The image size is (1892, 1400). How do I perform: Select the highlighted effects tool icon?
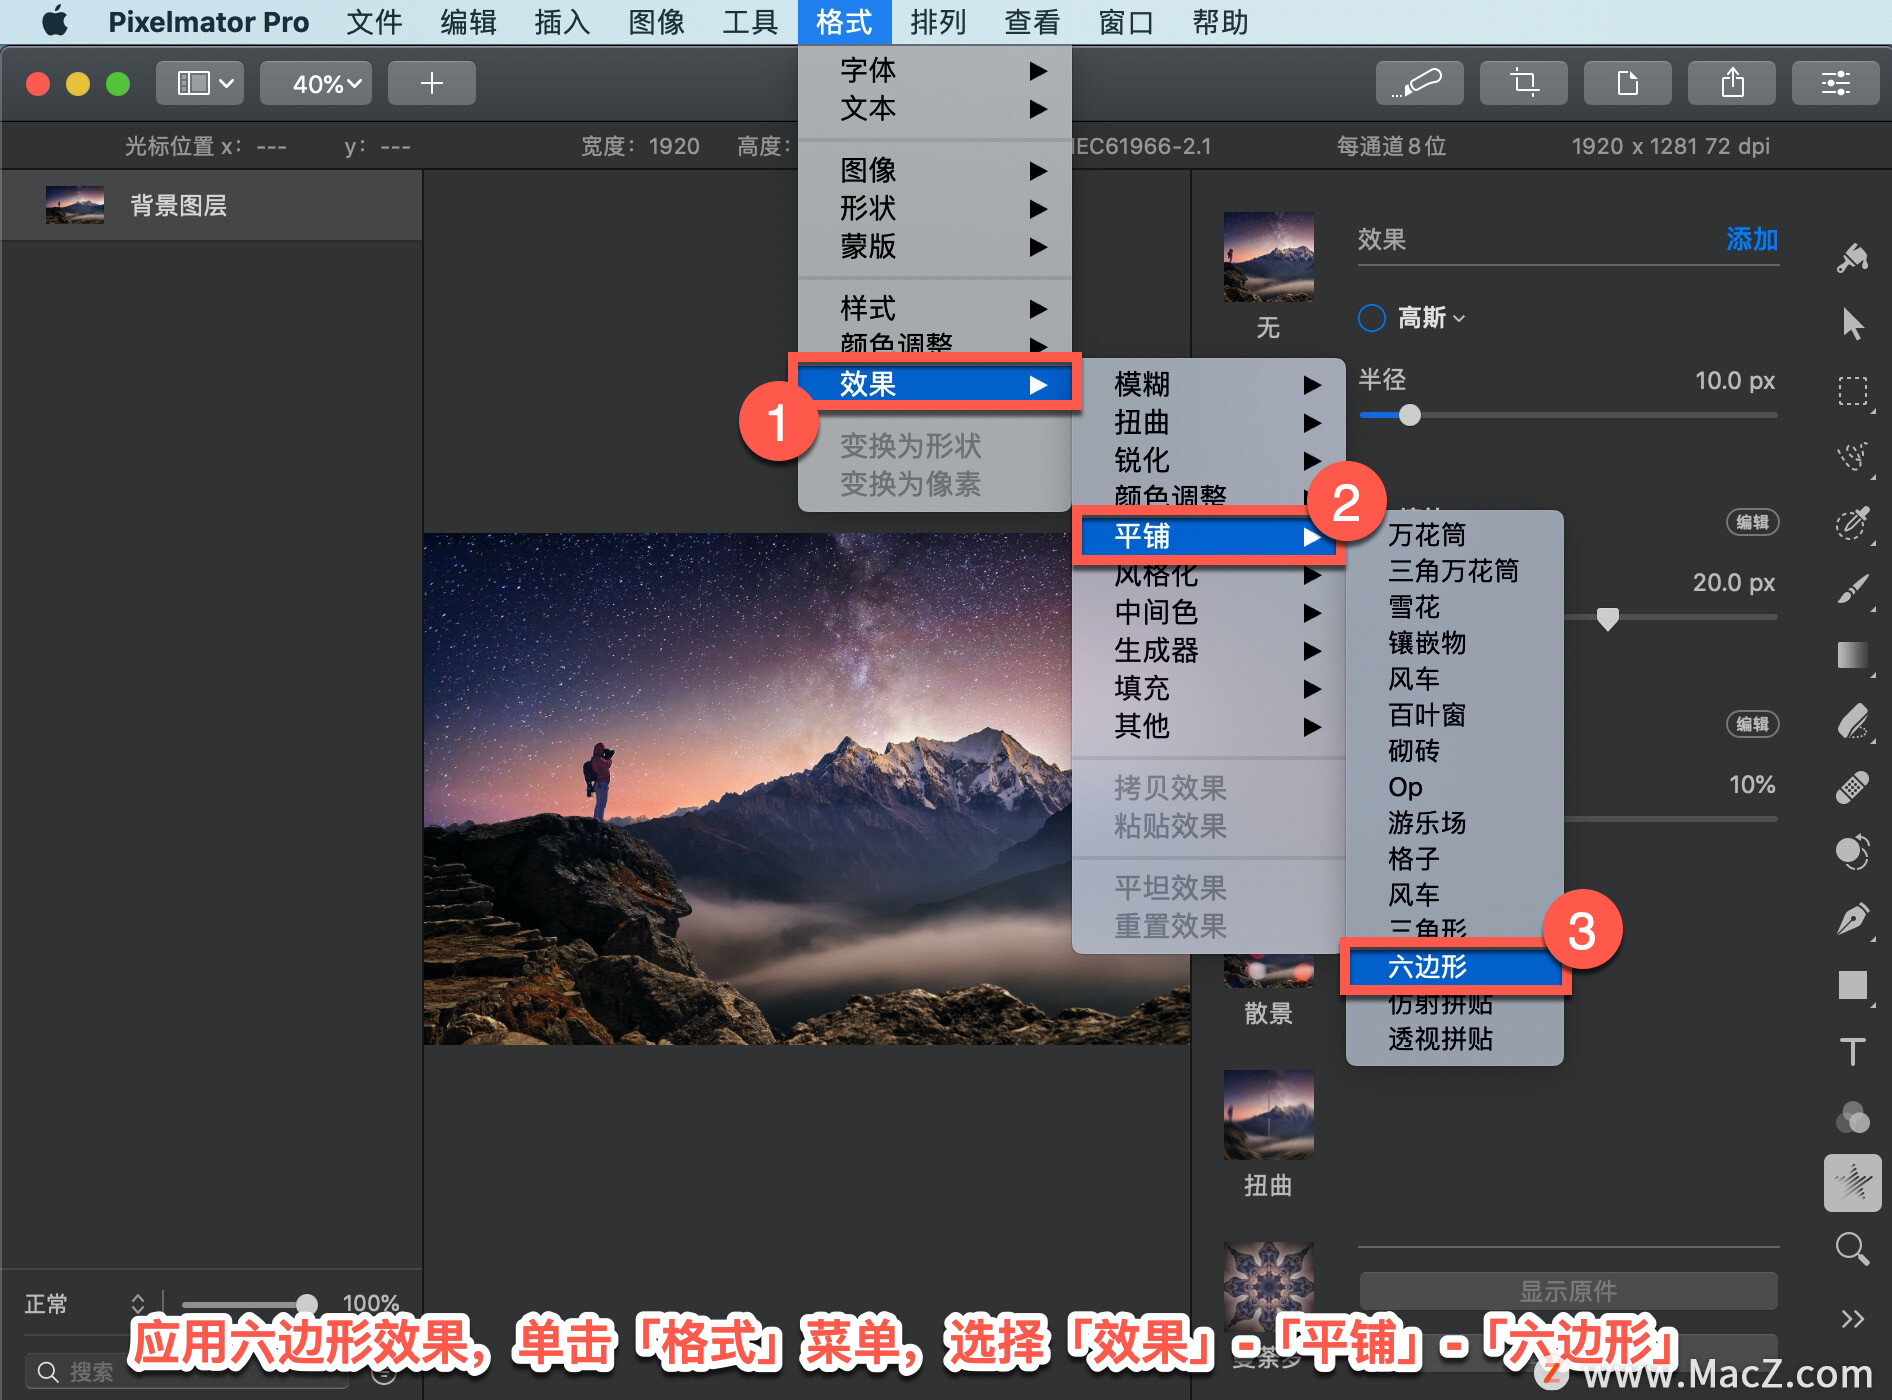(1853, 1183)
